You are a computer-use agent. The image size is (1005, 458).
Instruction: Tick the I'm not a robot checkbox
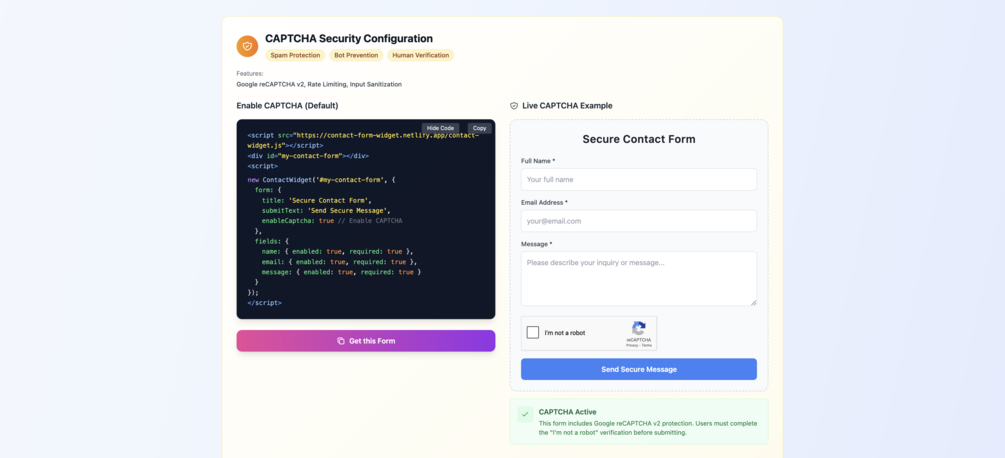pyautogui.click(x=533, y=332)
